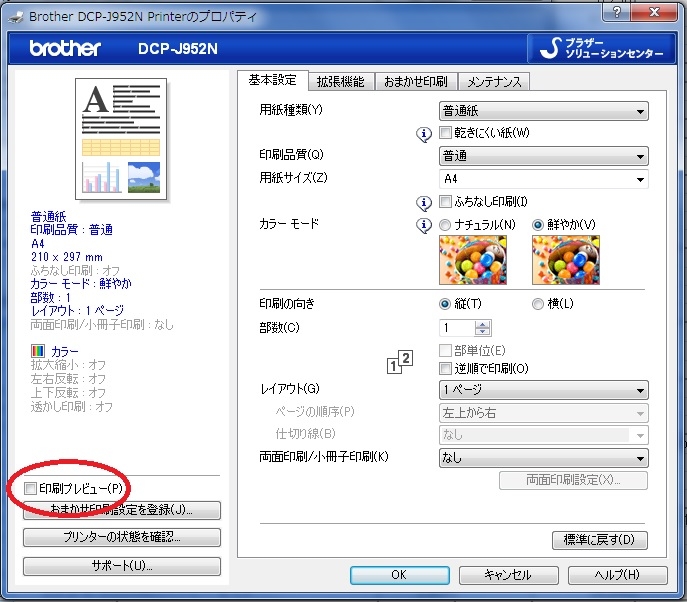
Task: Click the info icon beside 乾きにくい紙
Action: pyautogui.click(x=424, y=134)
